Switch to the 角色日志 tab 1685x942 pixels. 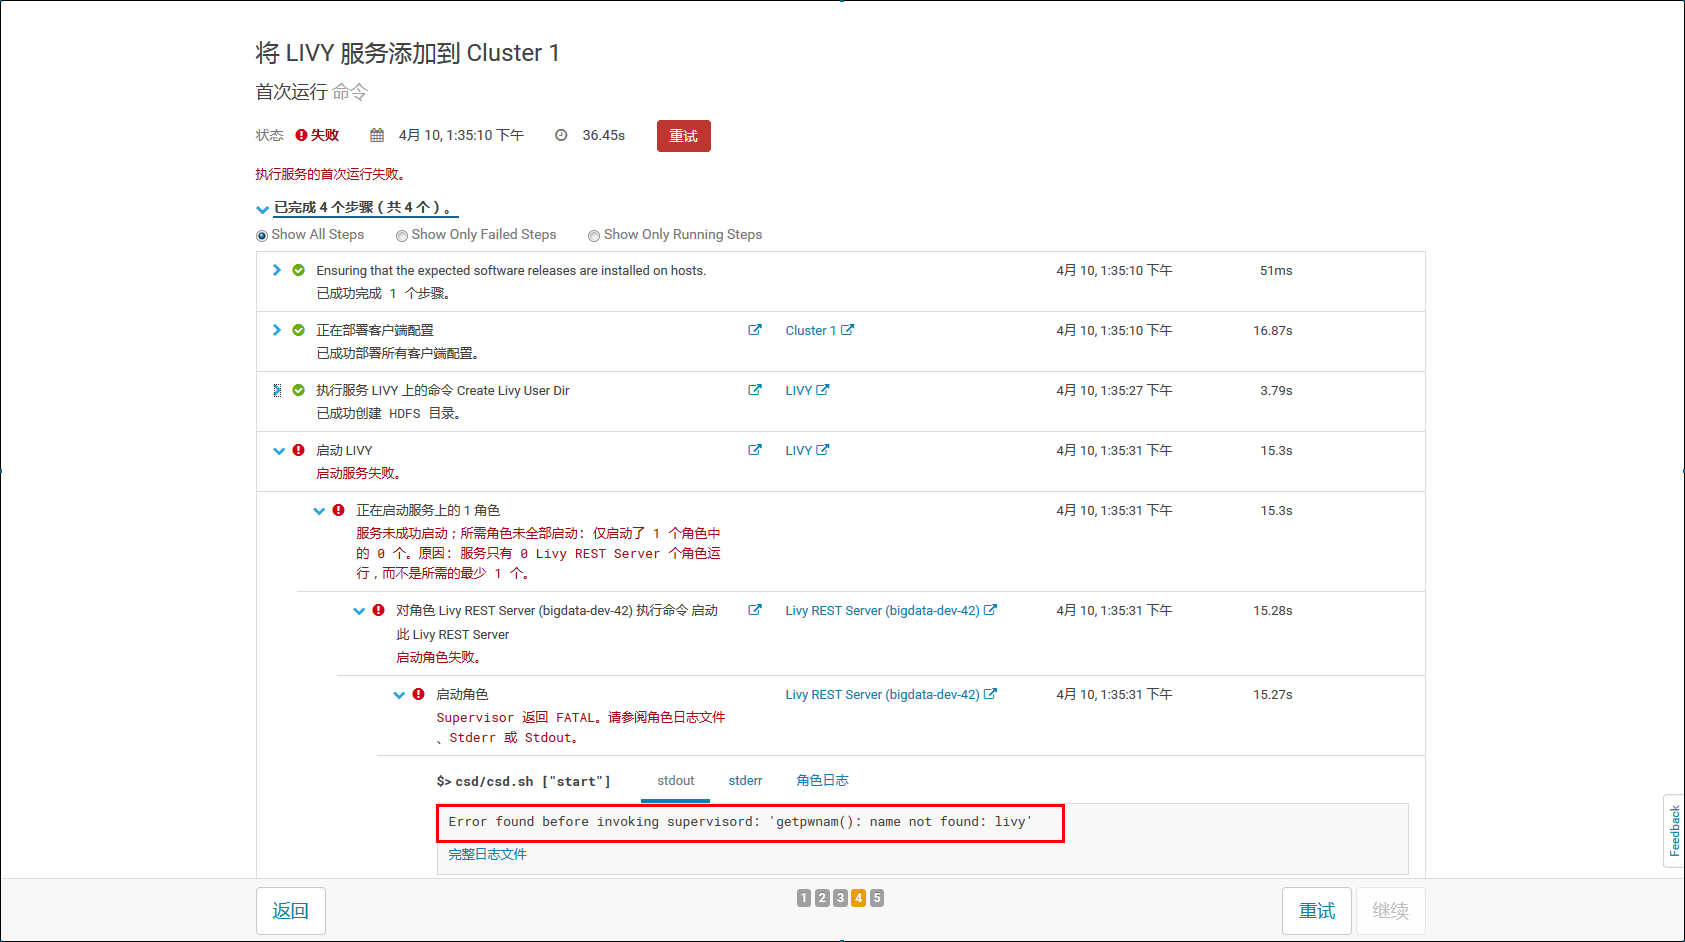pos(822,781)
